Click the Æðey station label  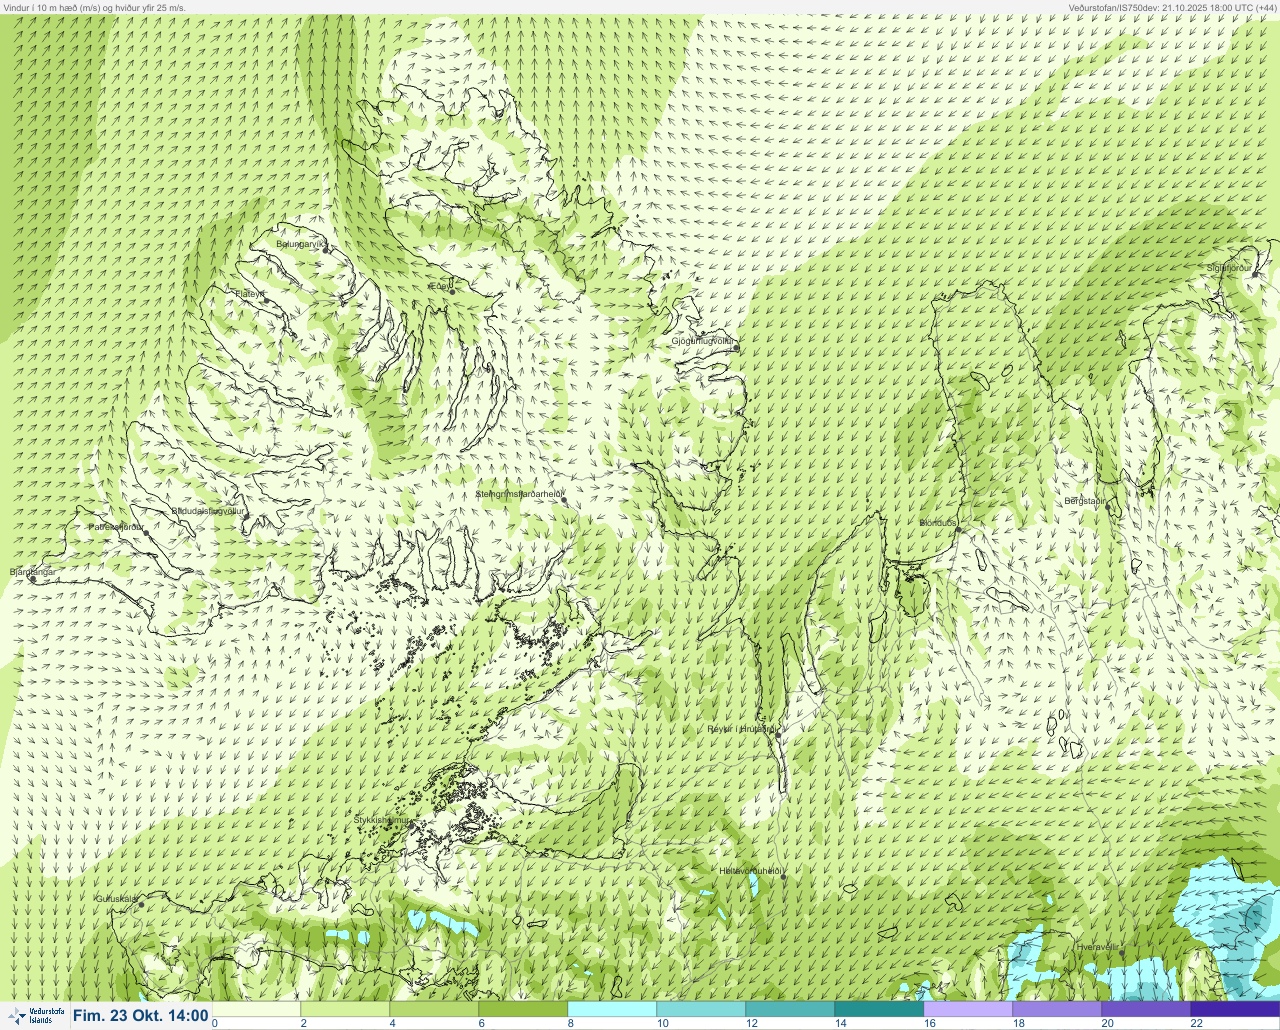coord(440,286)
